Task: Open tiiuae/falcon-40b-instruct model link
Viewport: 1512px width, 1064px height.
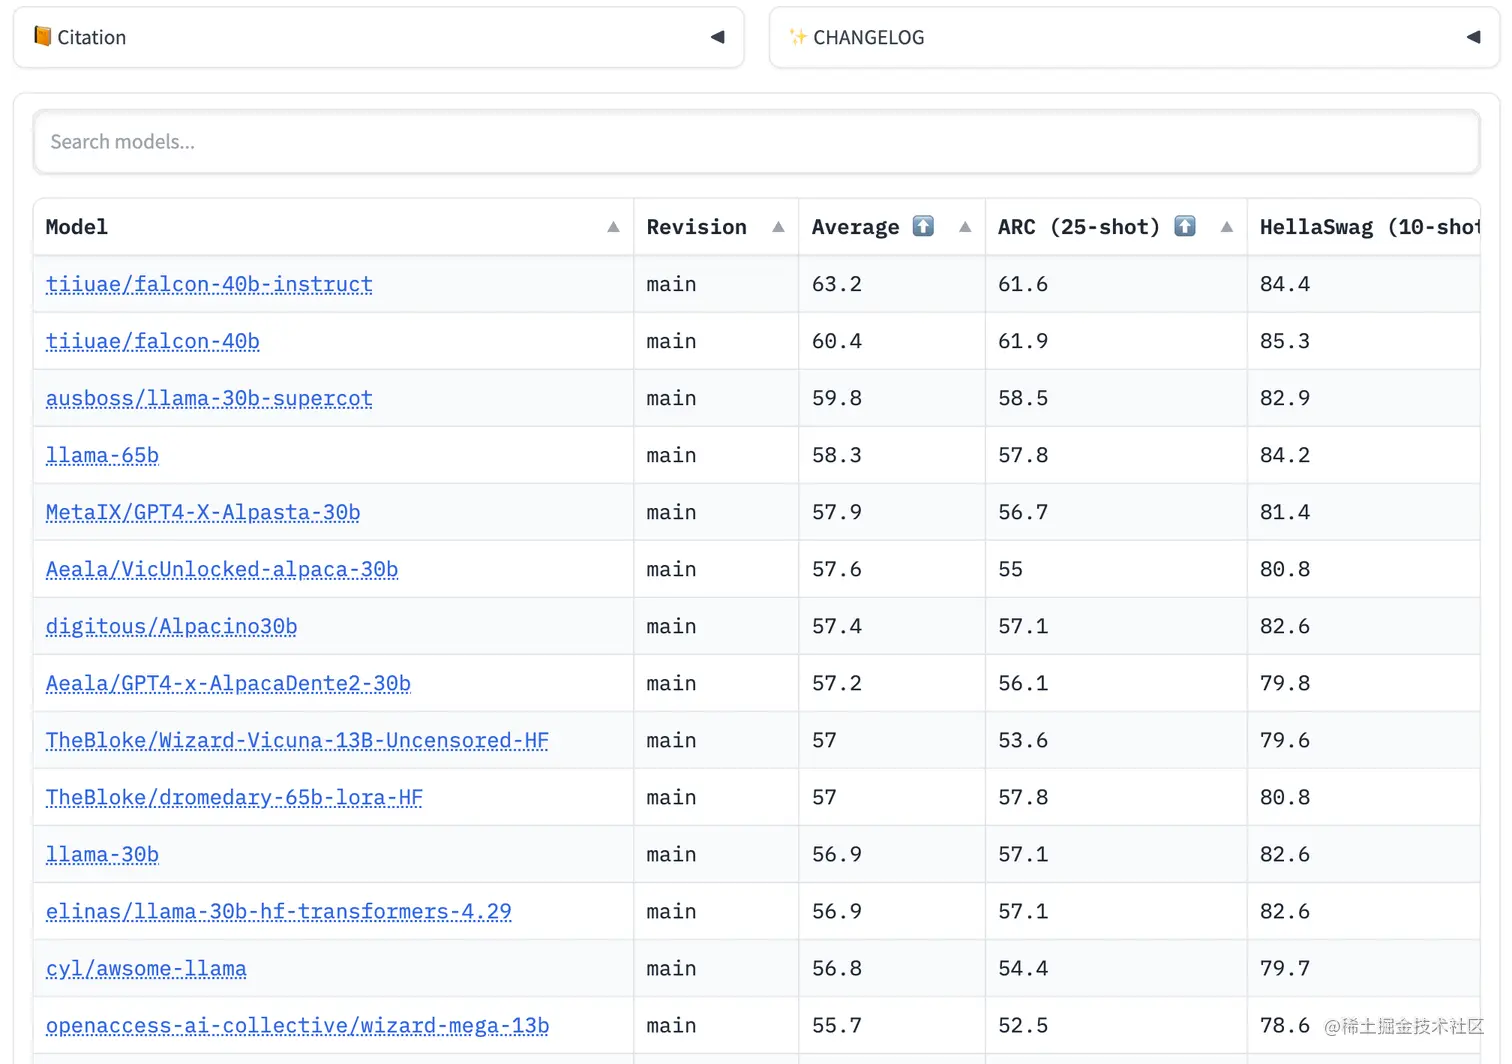Action: click(209, 284)
